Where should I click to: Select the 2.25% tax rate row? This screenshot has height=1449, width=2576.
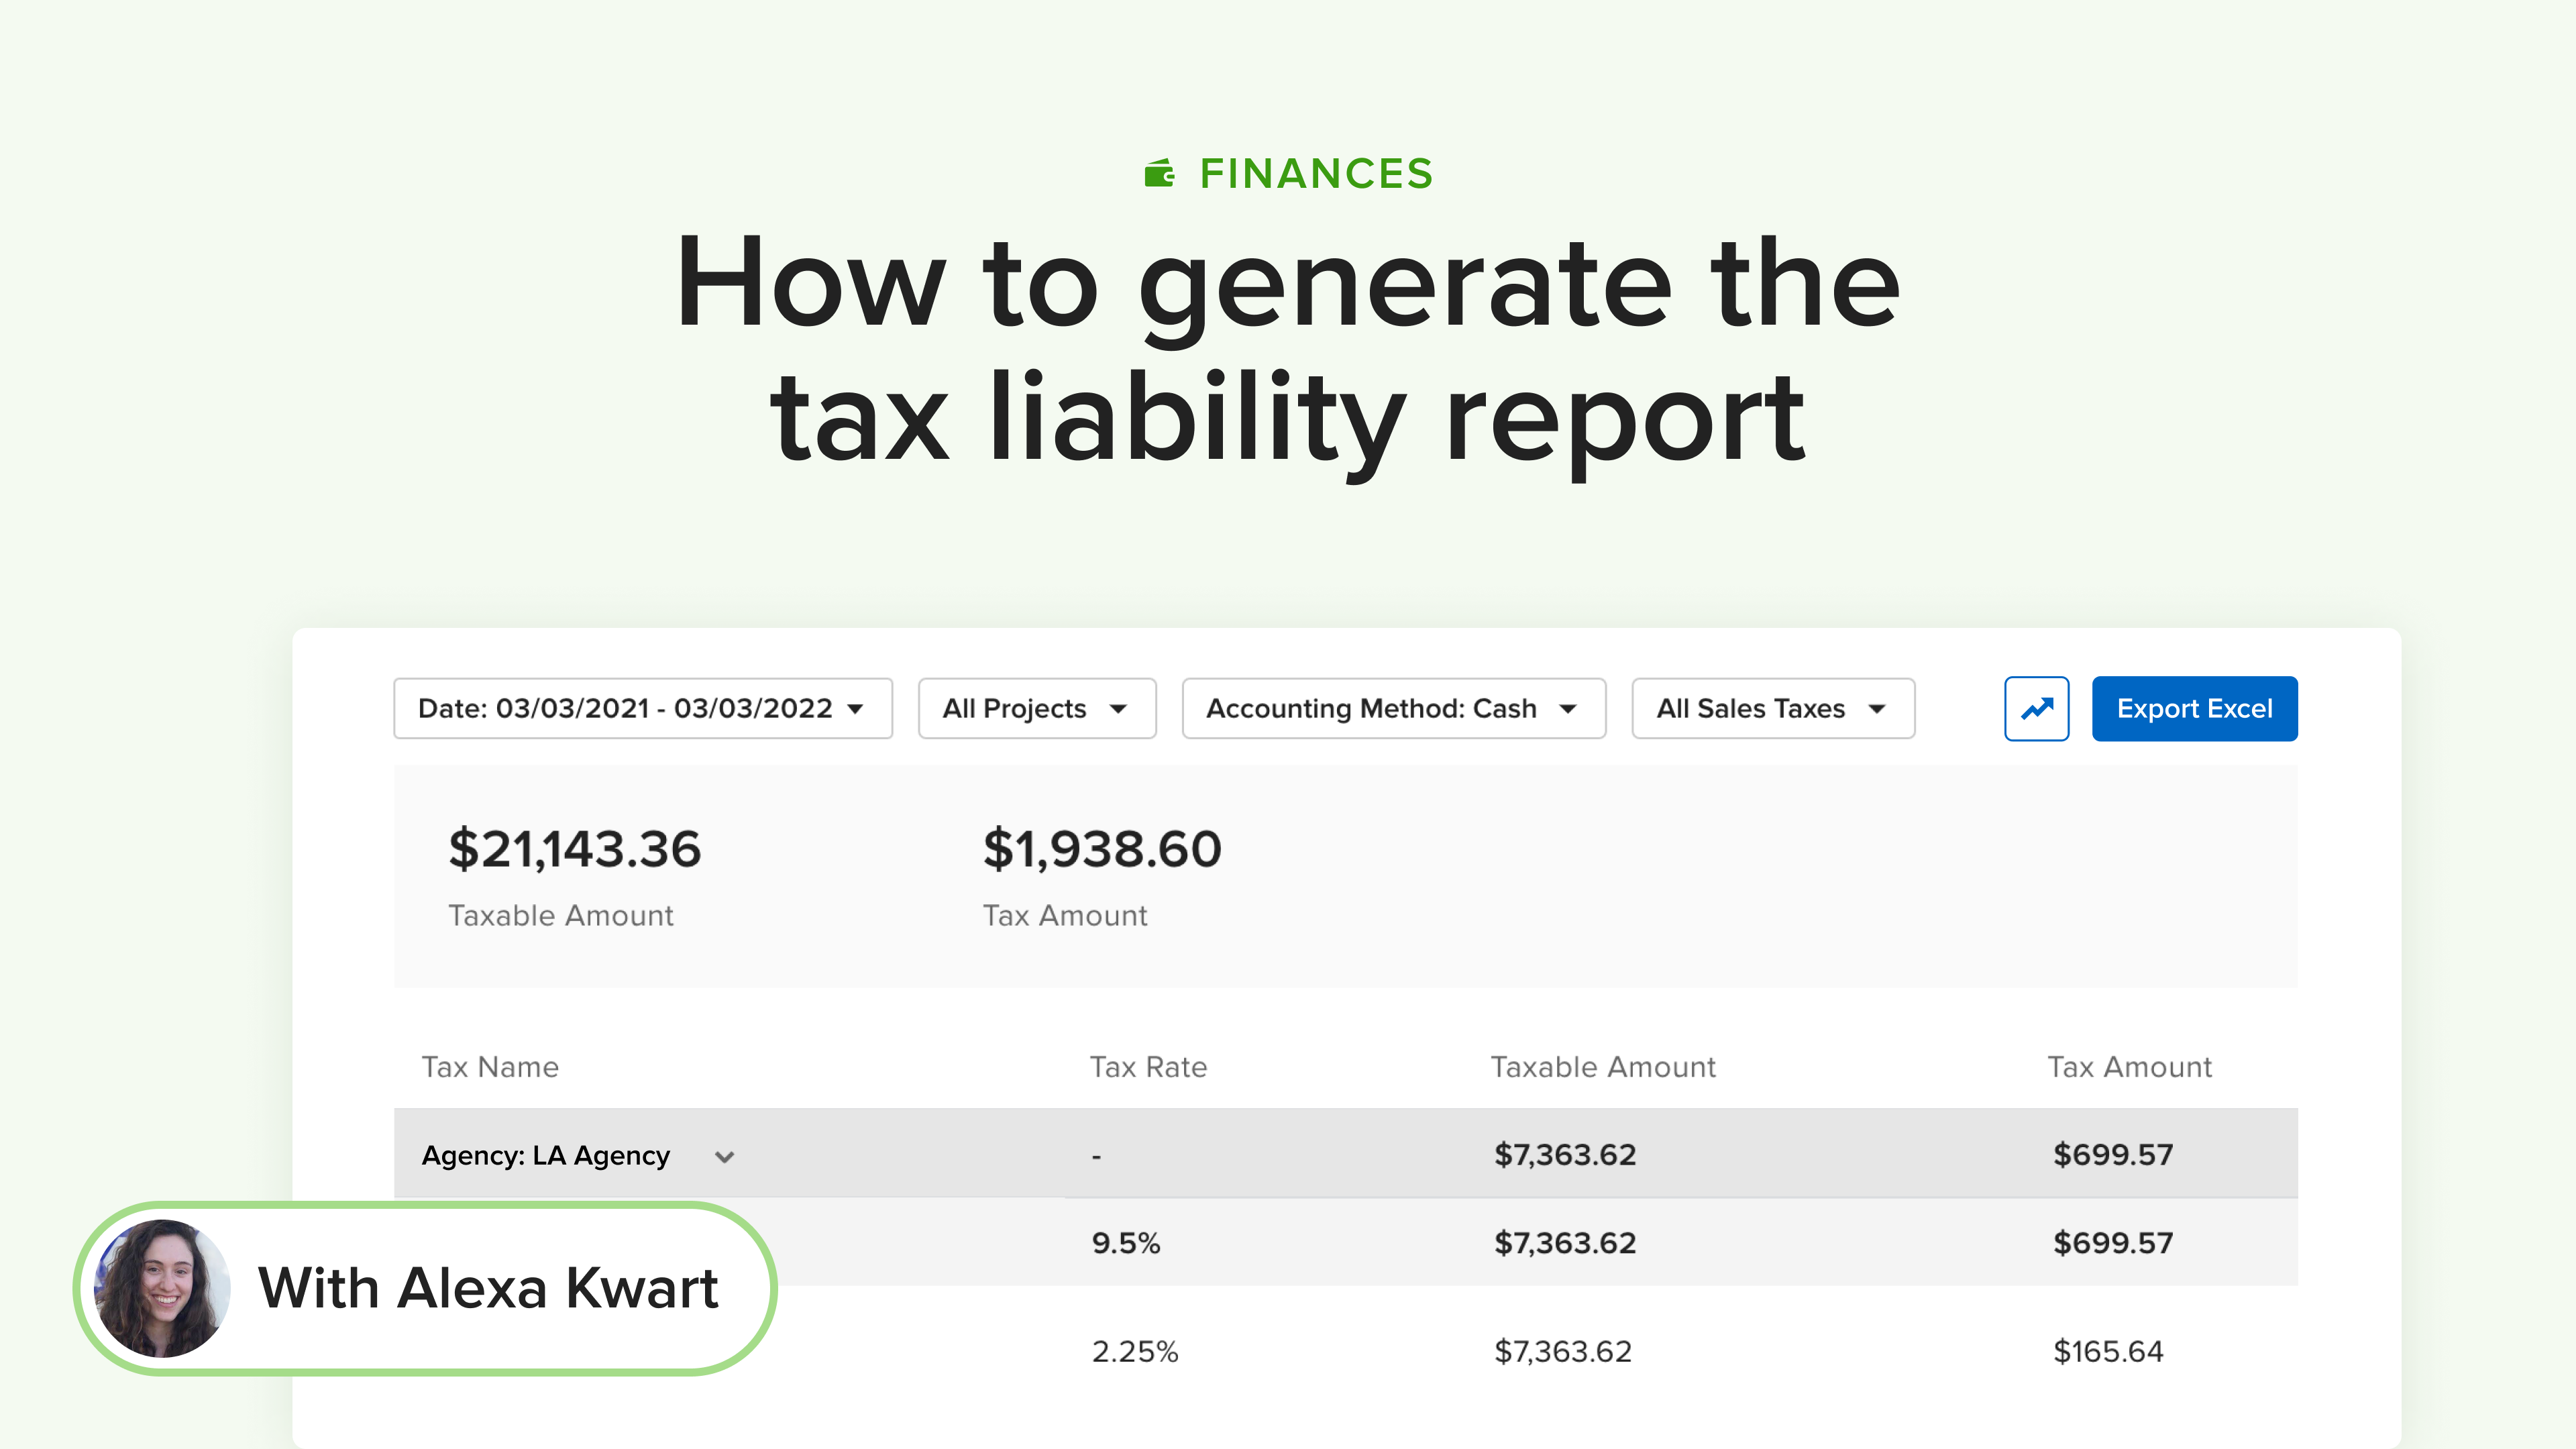(1135, 1352)
